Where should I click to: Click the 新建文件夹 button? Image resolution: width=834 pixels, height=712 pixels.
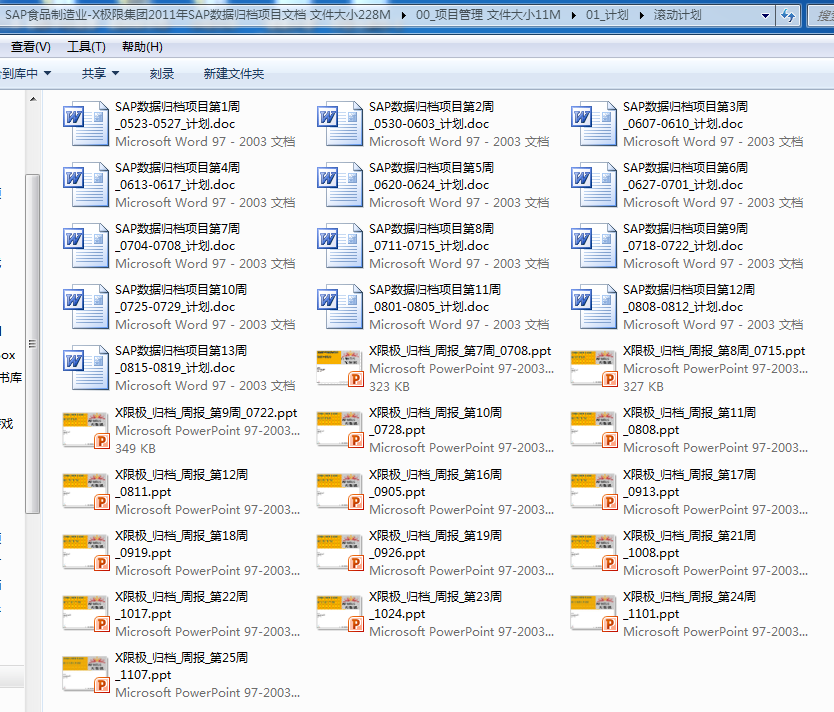(x=233, y=73)
